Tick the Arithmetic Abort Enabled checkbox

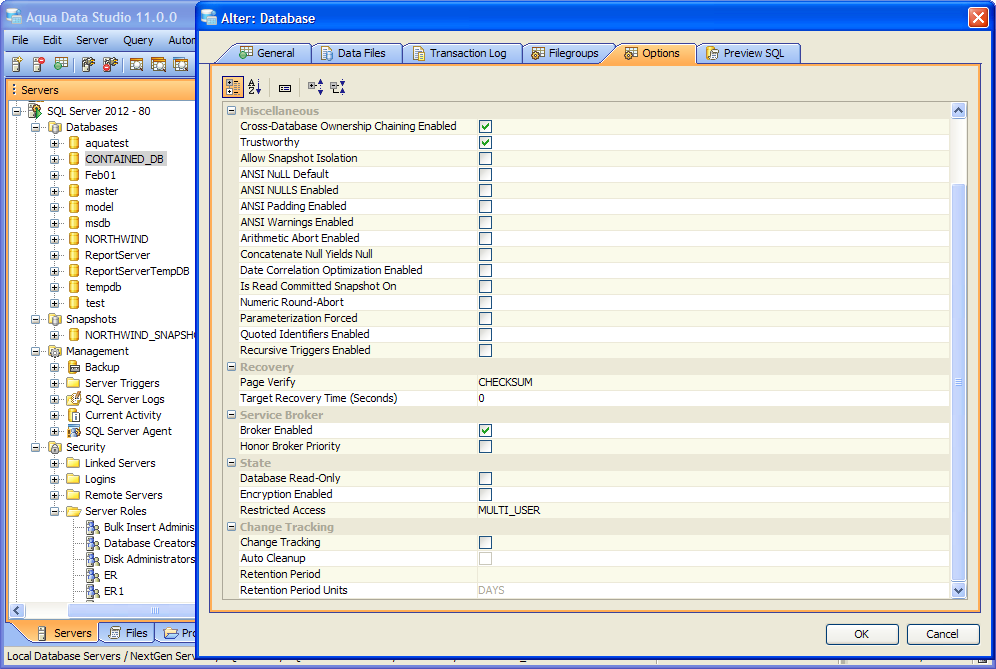(485, 238)
